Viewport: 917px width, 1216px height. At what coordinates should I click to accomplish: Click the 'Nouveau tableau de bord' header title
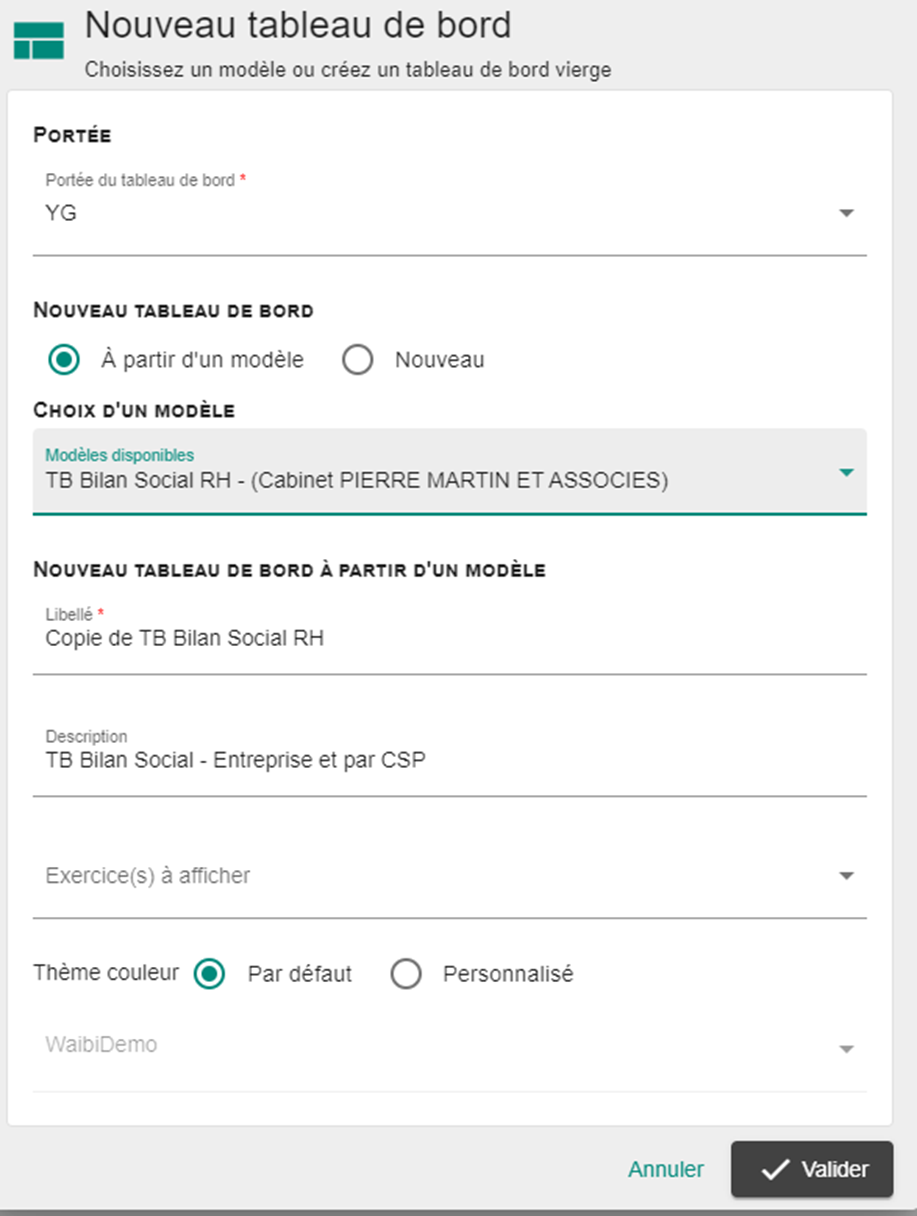pyautogui.click(x=298, y=25)
